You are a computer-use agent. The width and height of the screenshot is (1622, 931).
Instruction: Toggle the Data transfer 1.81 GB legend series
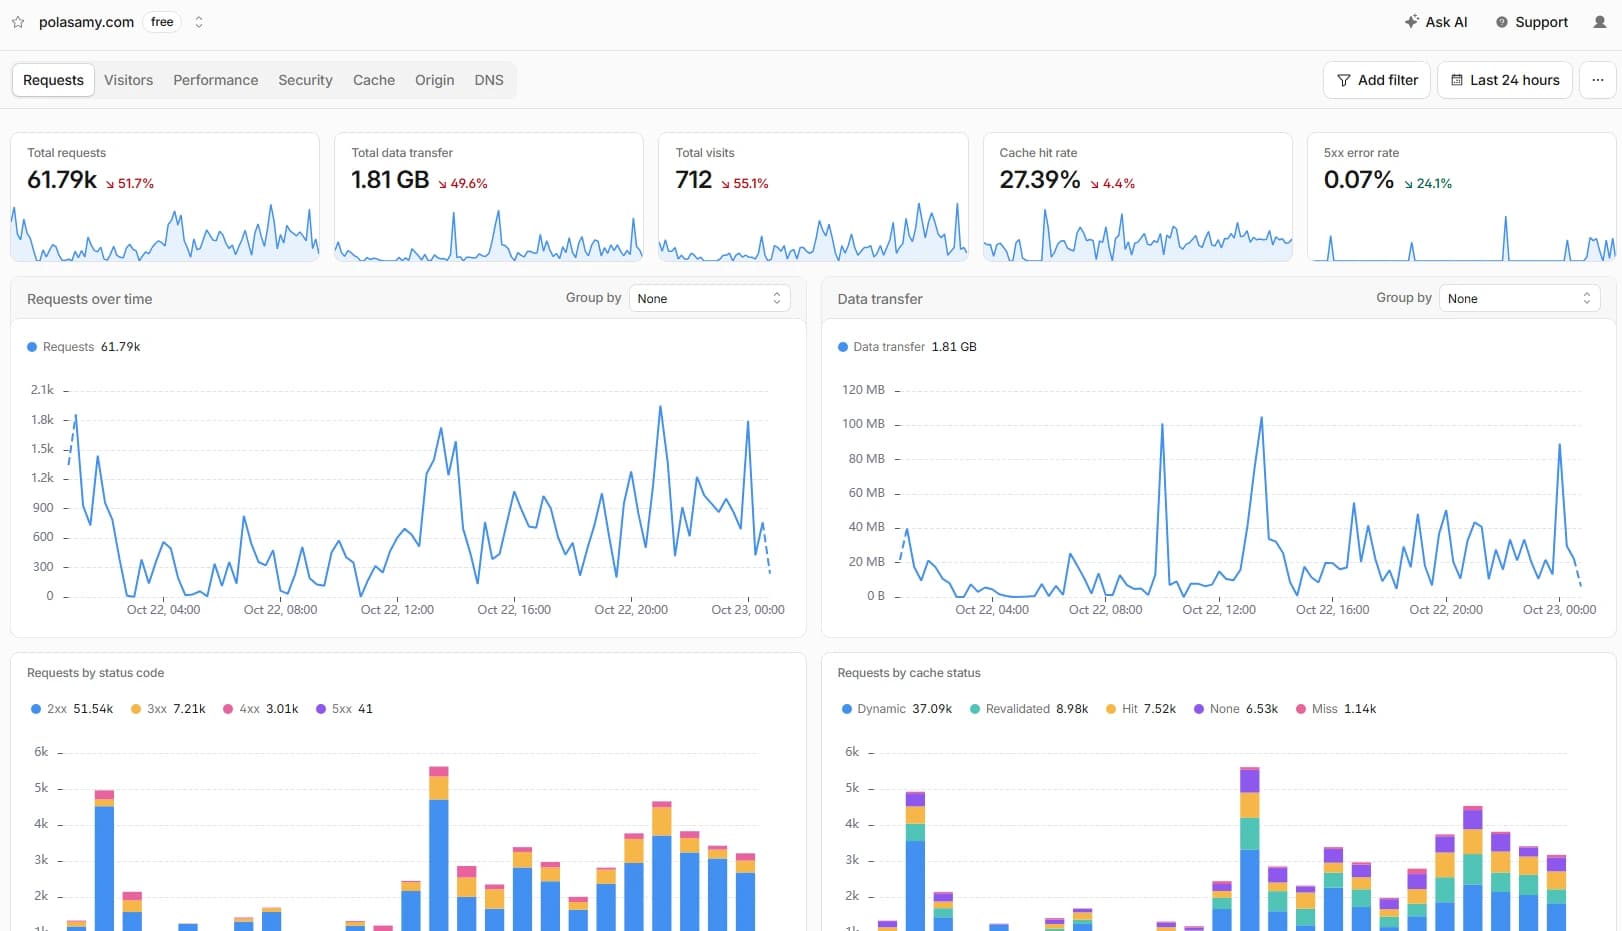(x=907, y=347)
